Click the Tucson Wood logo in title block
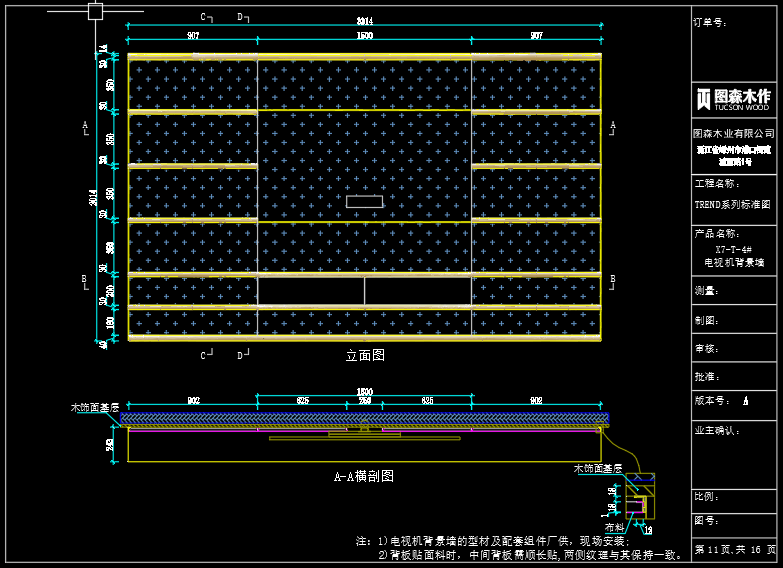The height and width of the screenshot is (568, 783). 734,98
